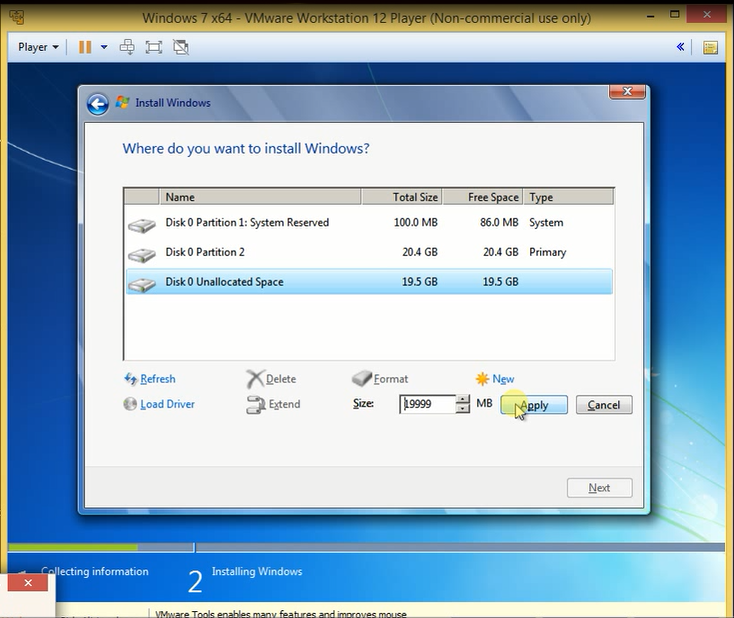This screenshot has width=734, height=618.
Task: Click drive icon for Partition 2
Action: coord(142,255)
